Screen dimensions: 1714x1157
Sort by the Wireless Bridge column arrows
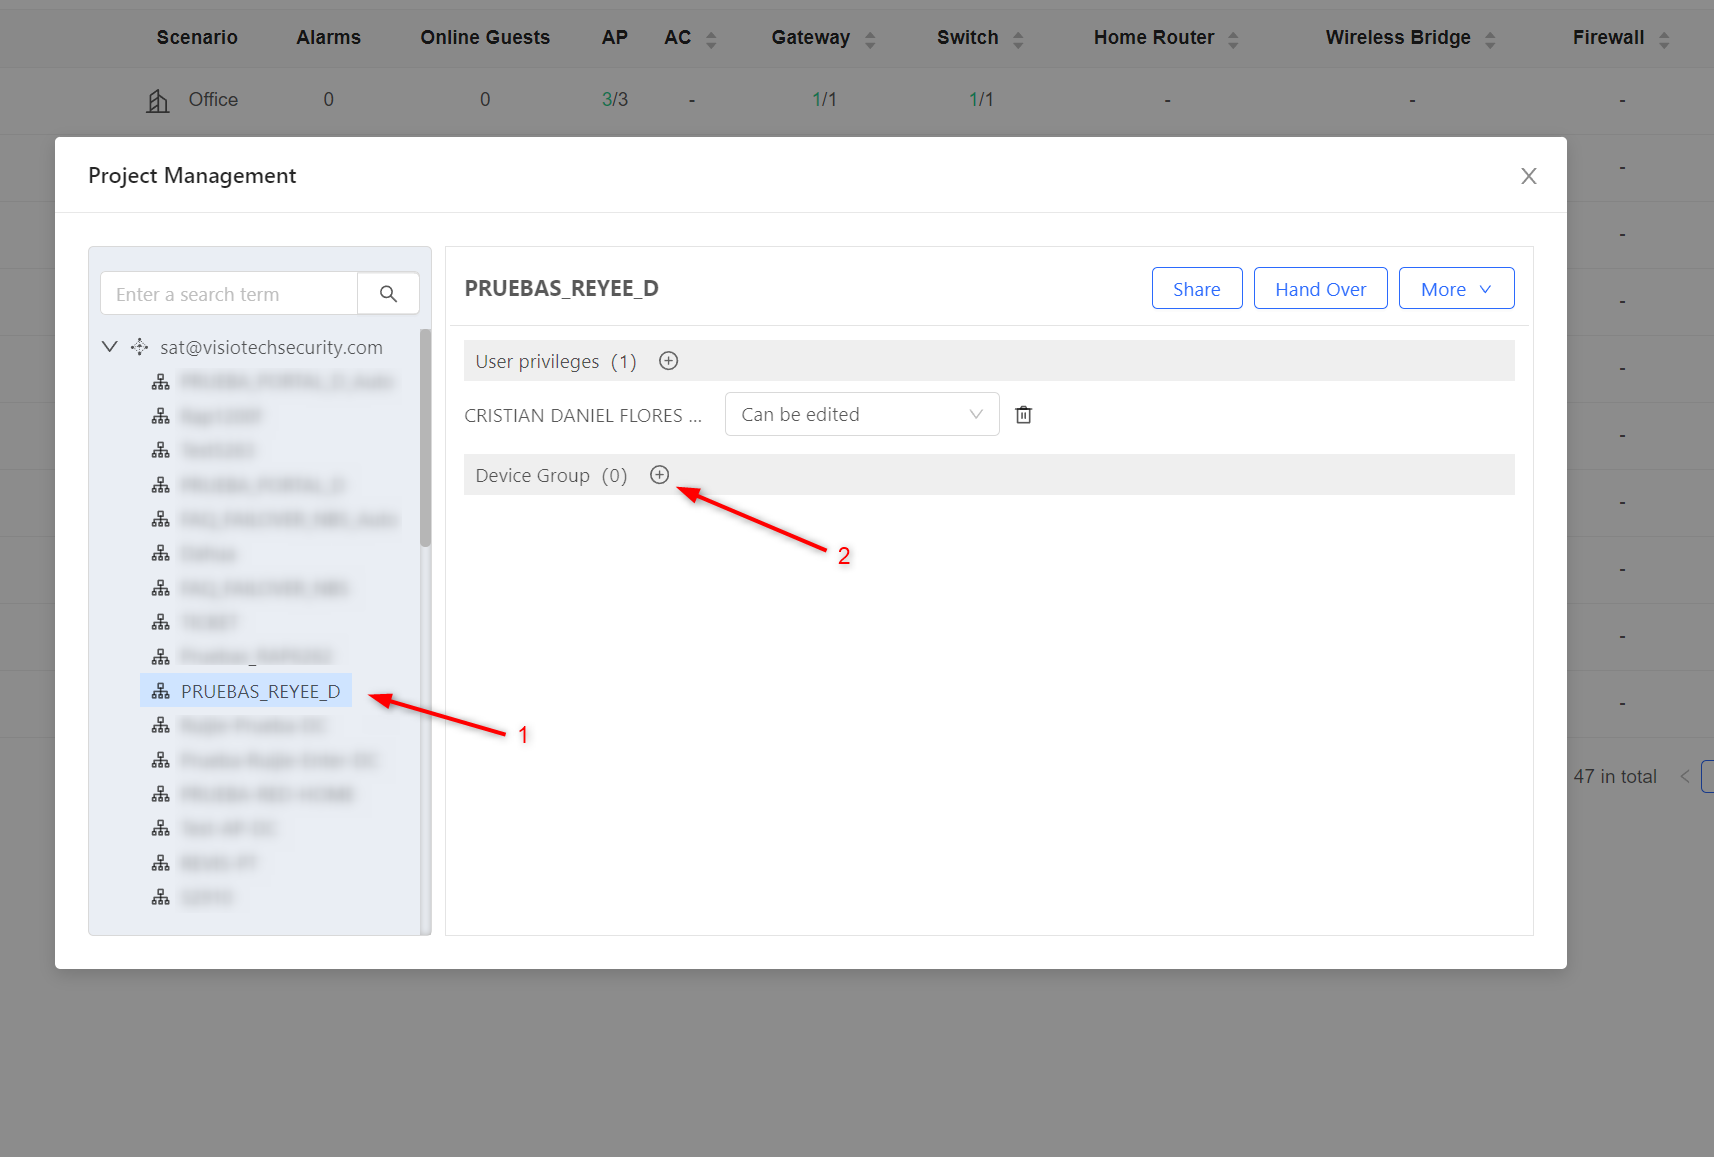(x=1490, y=39)
